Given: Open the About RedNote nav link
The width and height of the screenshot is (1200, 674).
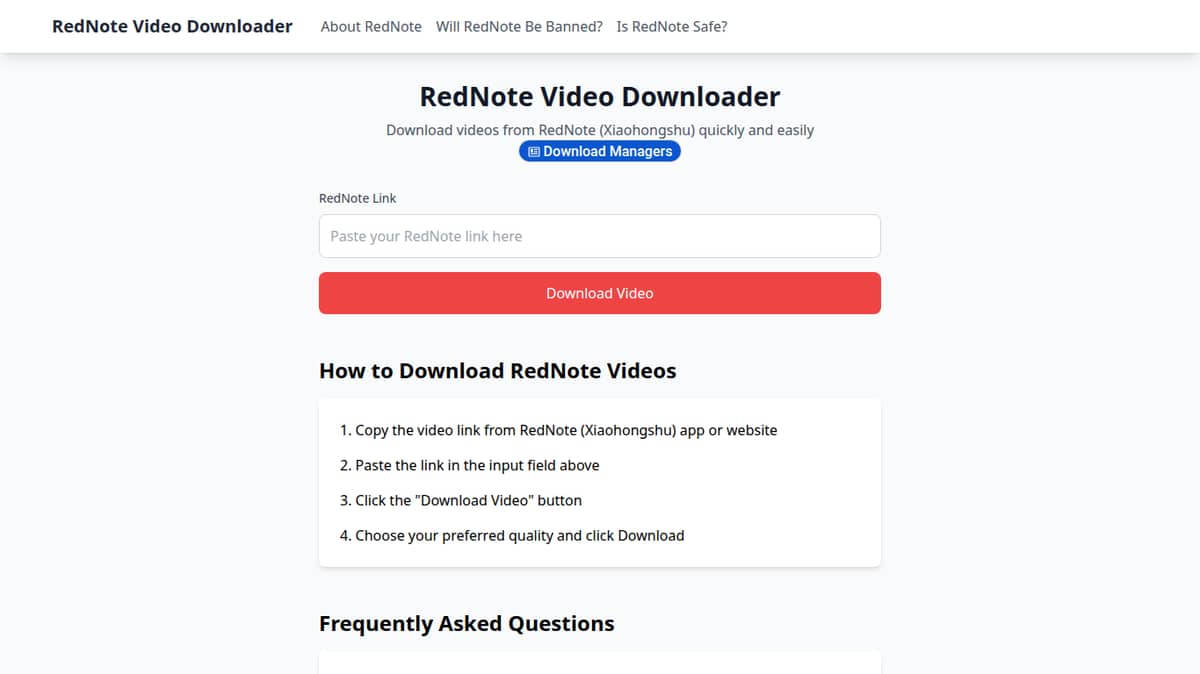Looking at the screenshot, I should (x=371, y=27).
